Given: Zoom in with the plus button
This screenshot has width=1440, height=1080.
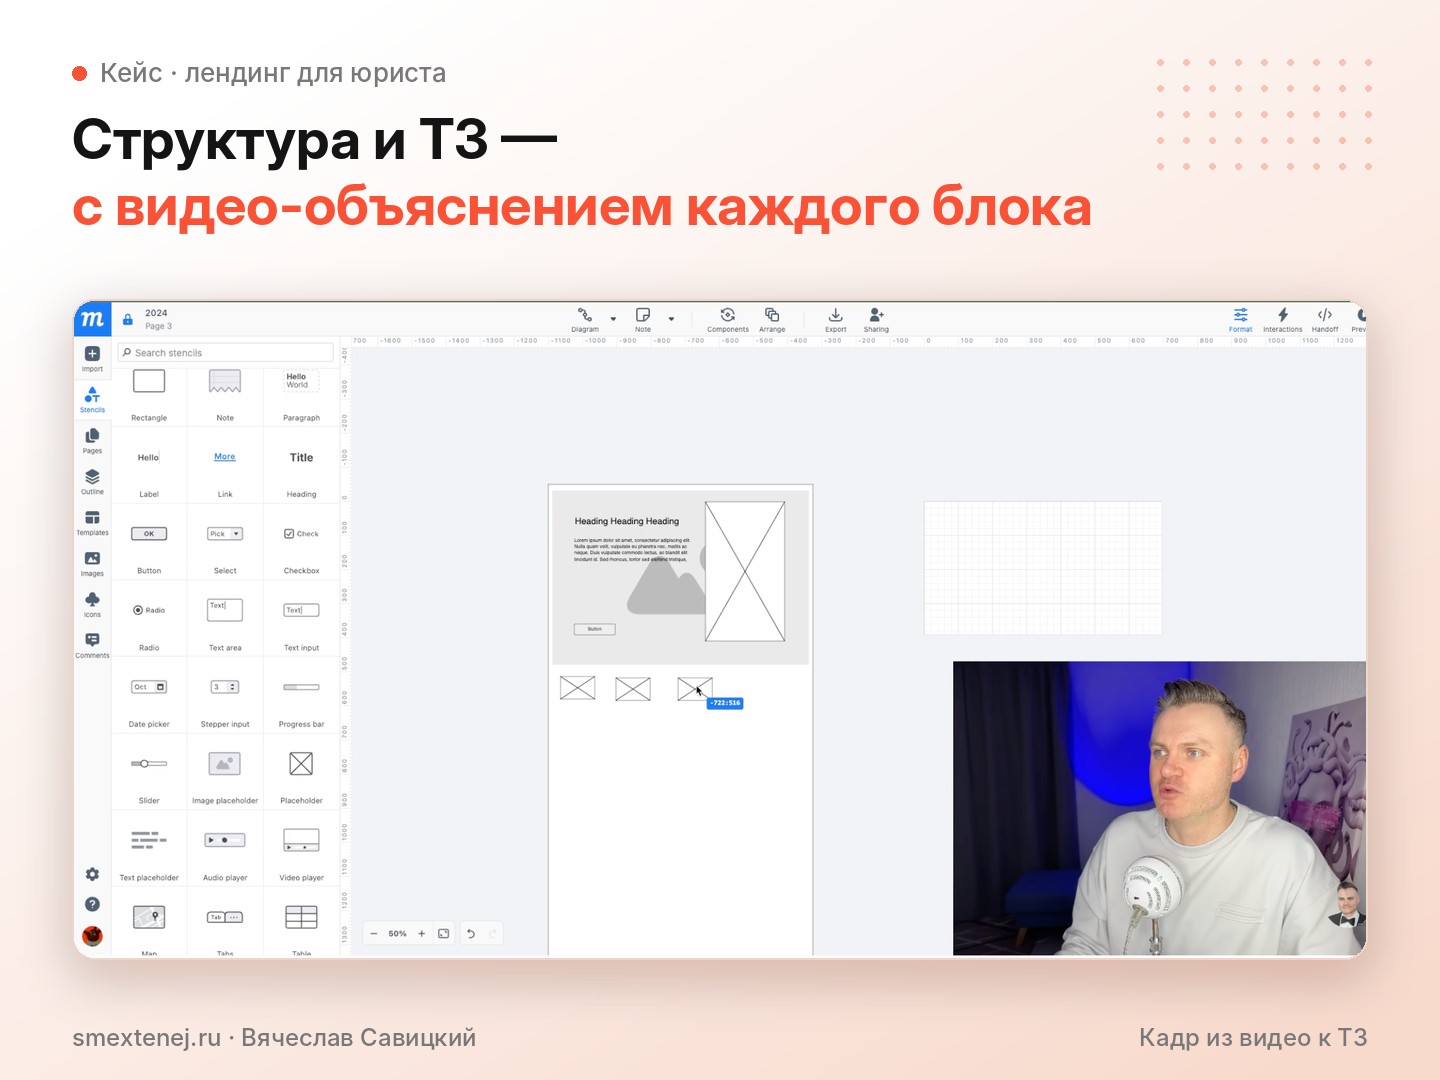Looking at the screenshot, I should point(422,934).
